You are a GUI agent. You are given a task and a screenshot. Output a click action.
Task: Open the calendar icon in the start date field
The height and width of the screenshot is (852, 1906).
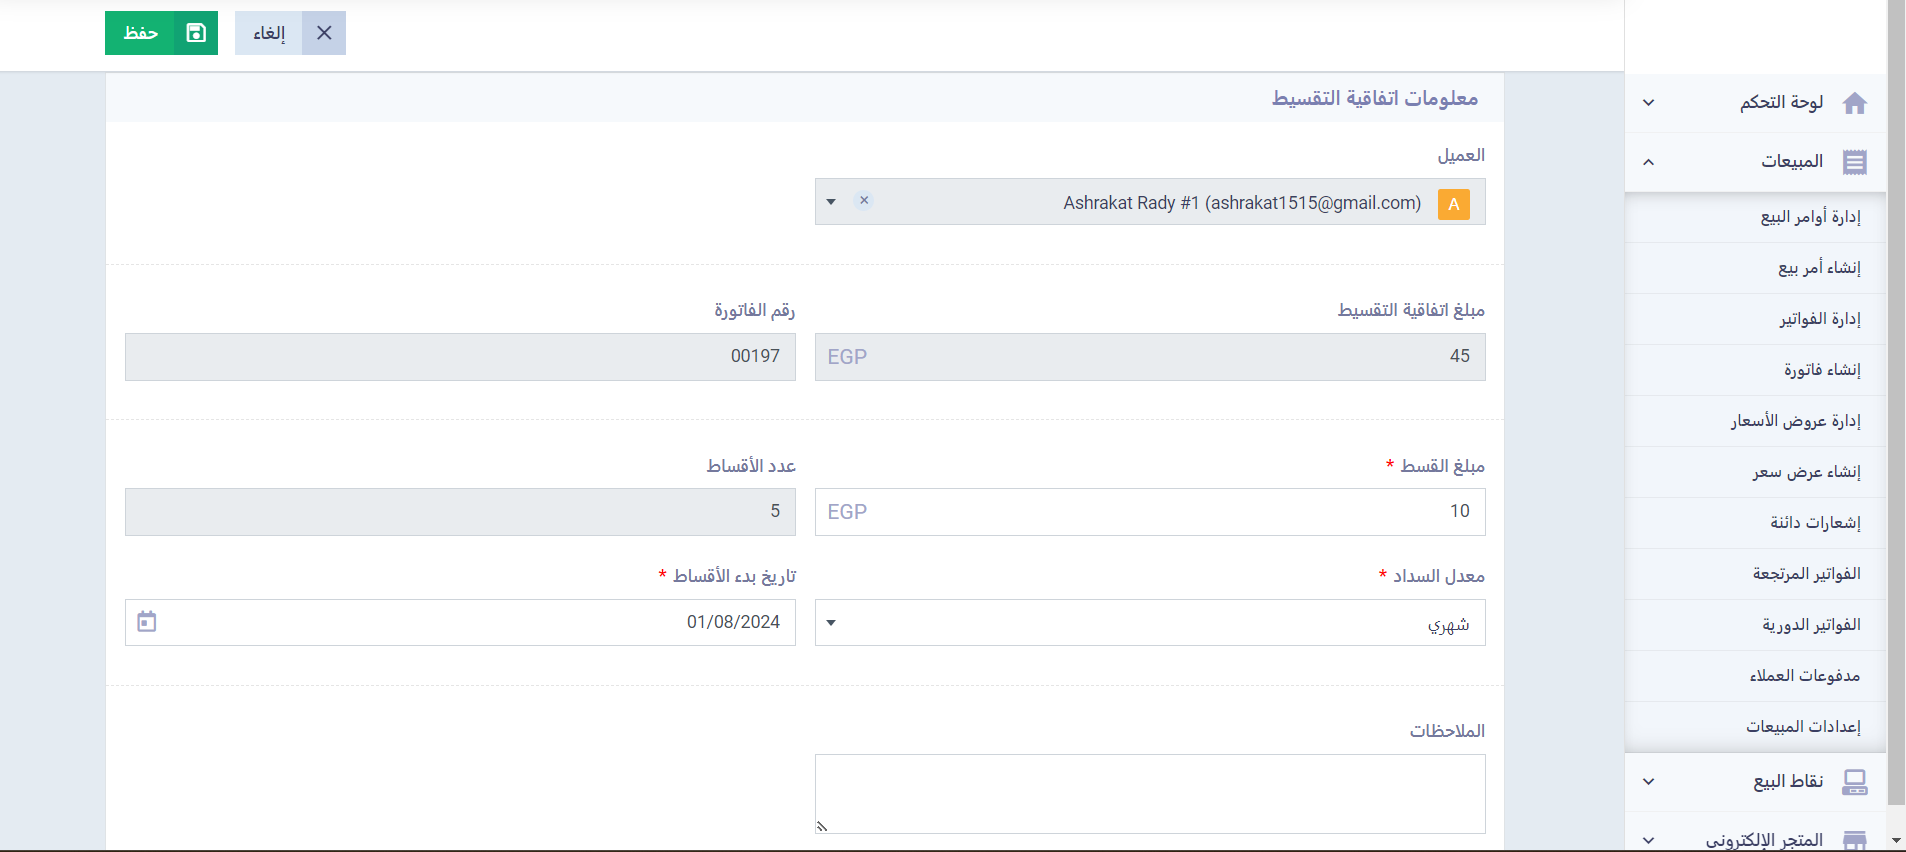147,622
